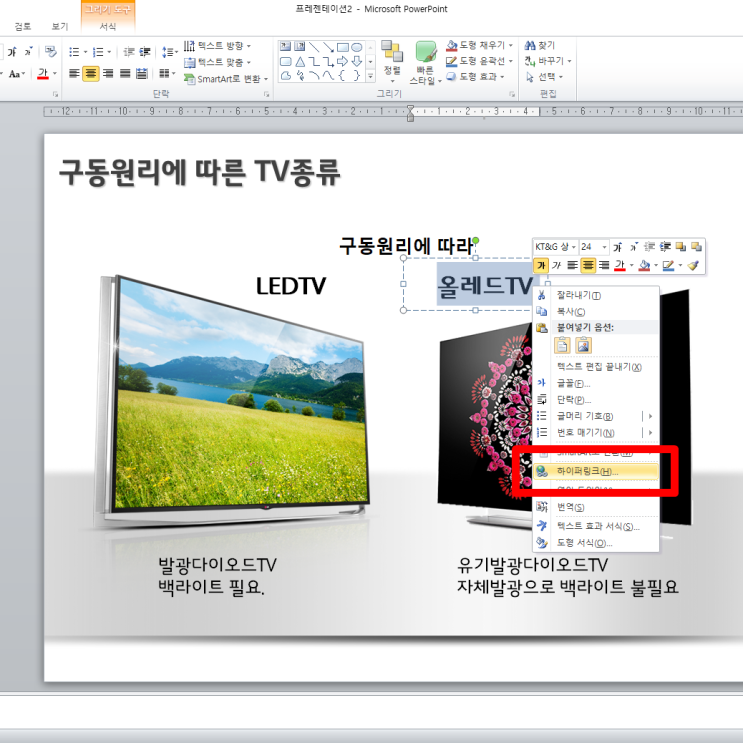This screenshot has width=743, height=743.
Task: Select Cut (잘라내기) from context menu
Action: coord(596,295)
